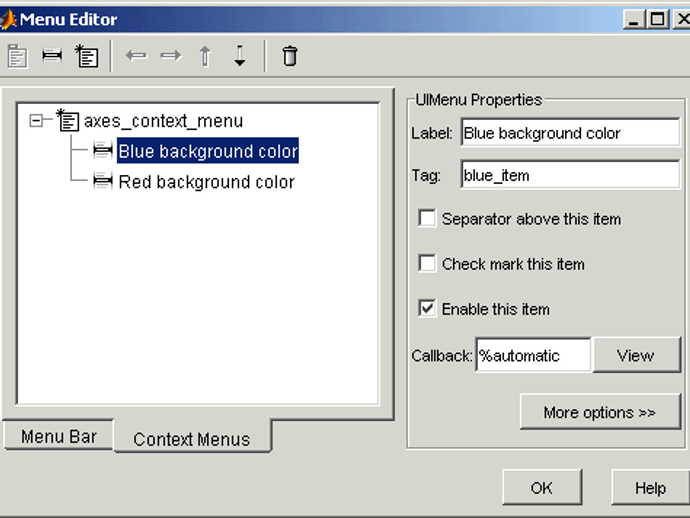This screenshot has height=518, width=690.
Task: Click the Move Selected Item Up arrow
Action: coord(205,56)
